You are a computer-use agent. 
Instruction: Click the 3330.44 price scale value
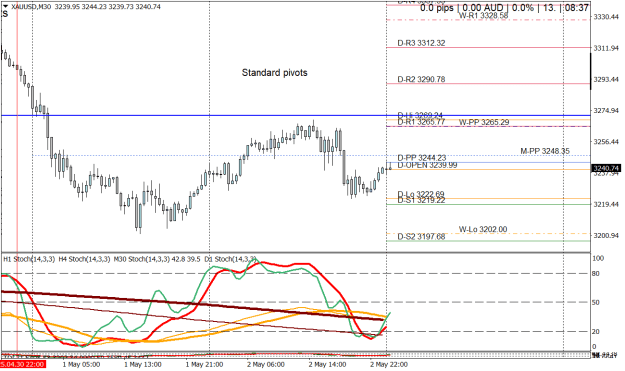pos(606,17)
